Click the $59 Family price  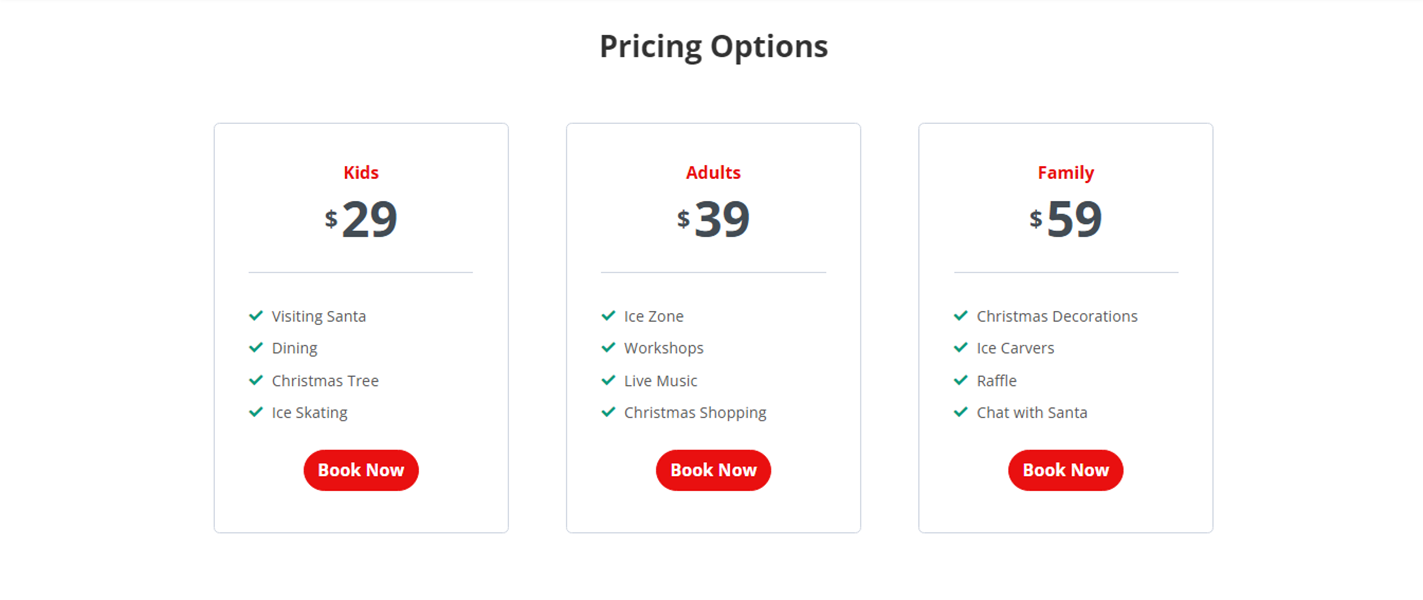(x=1066, y=220)
